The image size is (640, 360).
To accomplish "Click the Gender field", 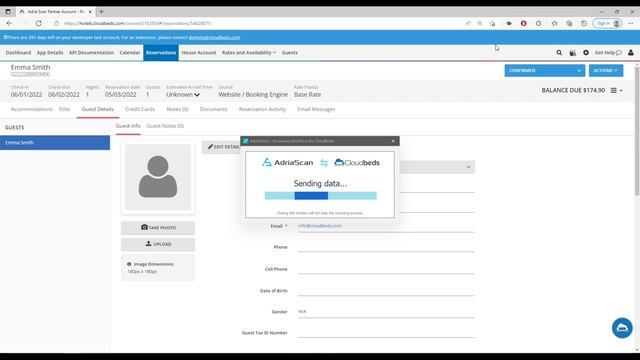I will point(386,312).
